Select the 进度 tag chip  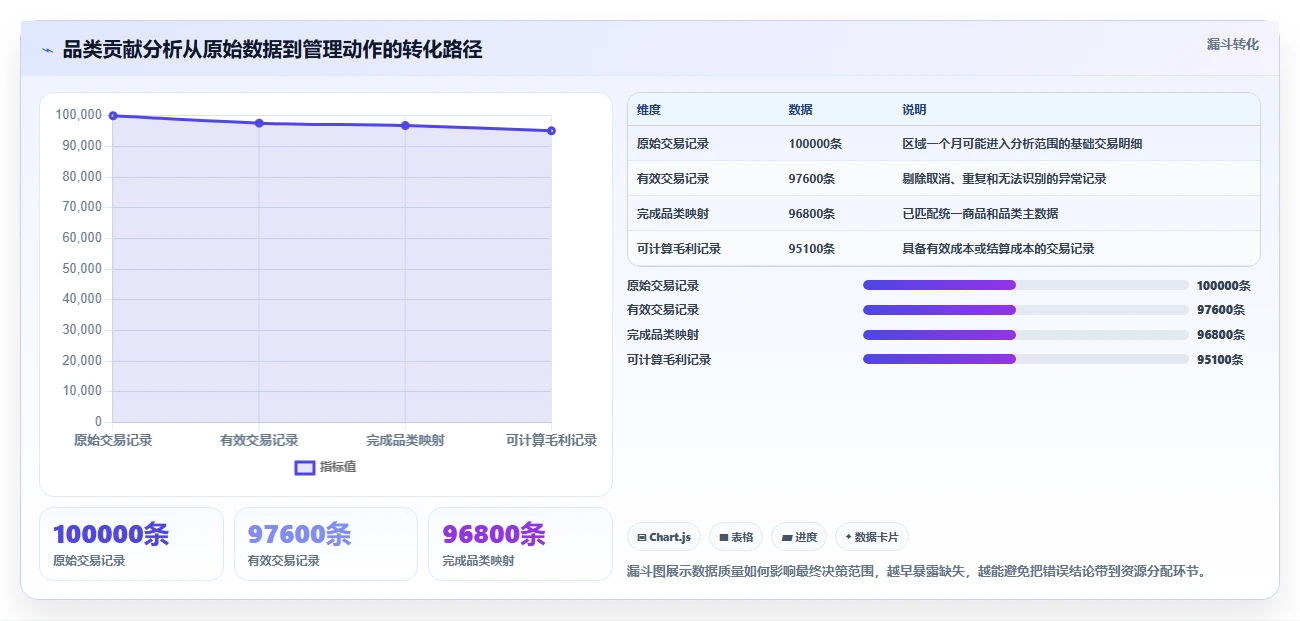tap(799, 537)
